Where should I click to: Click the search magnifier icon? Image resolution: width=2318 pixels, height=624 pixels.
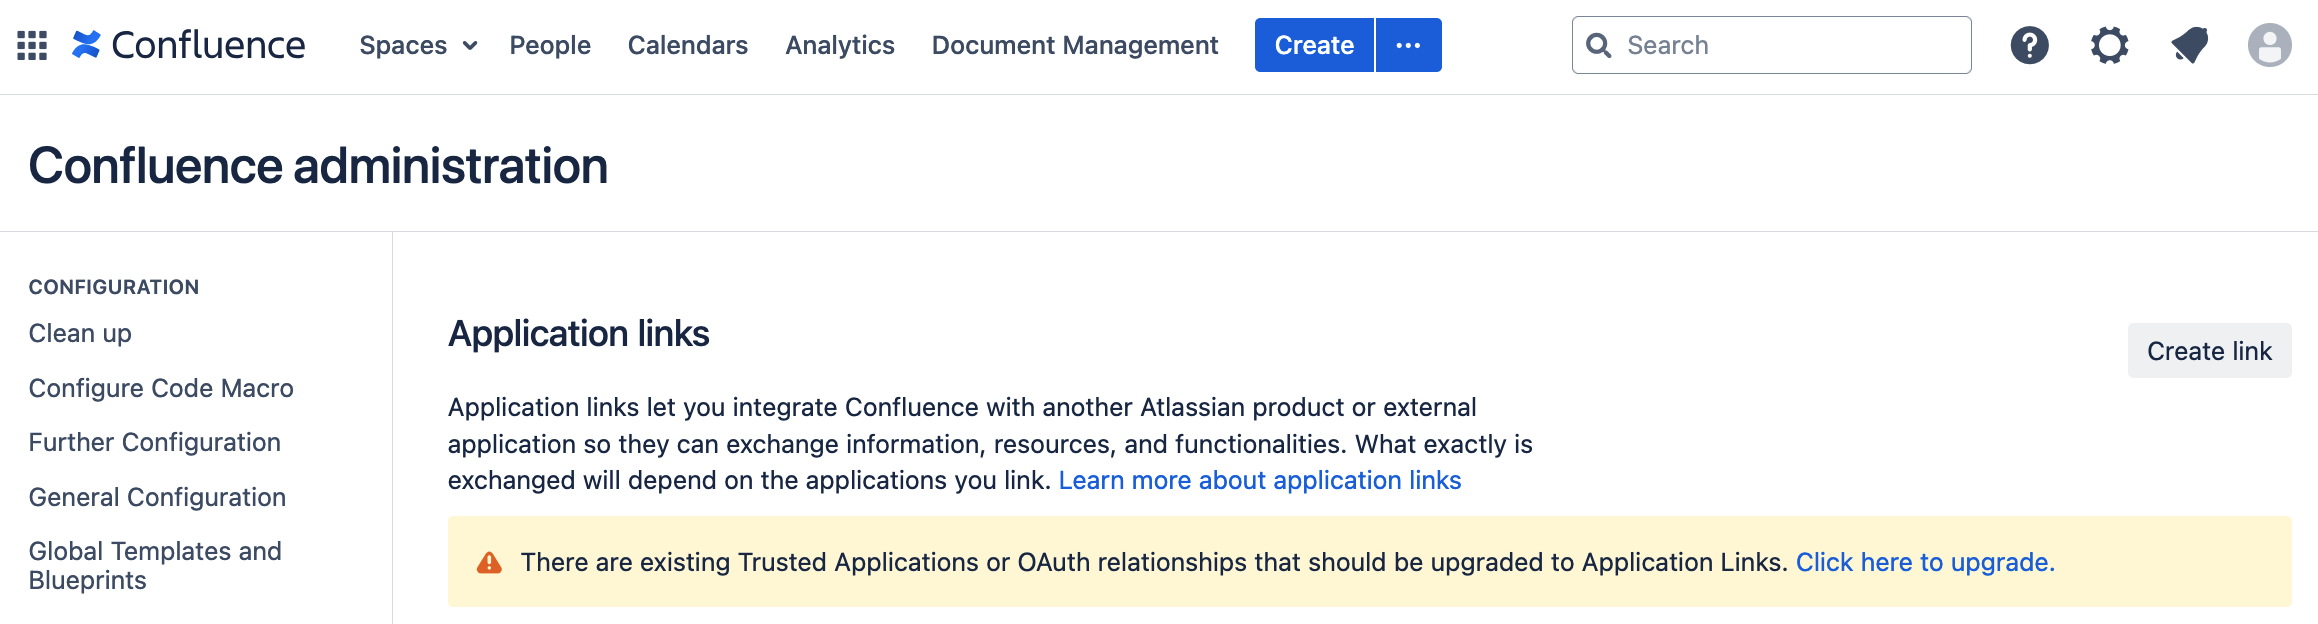point(1599,45)
